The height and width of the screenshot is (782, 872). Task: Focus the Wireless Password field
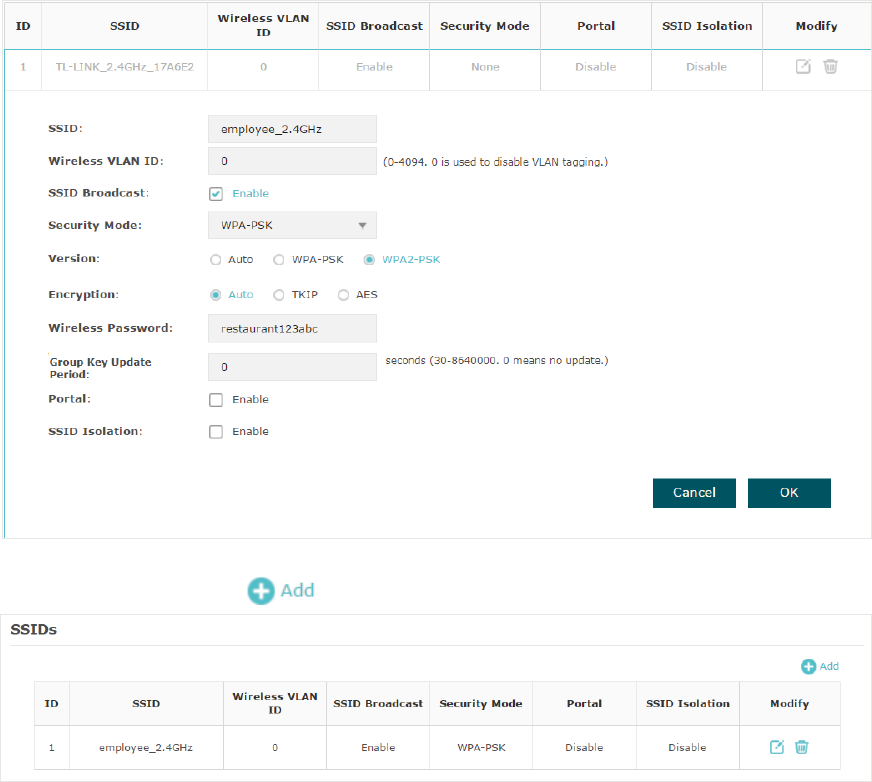coord(293,329)
